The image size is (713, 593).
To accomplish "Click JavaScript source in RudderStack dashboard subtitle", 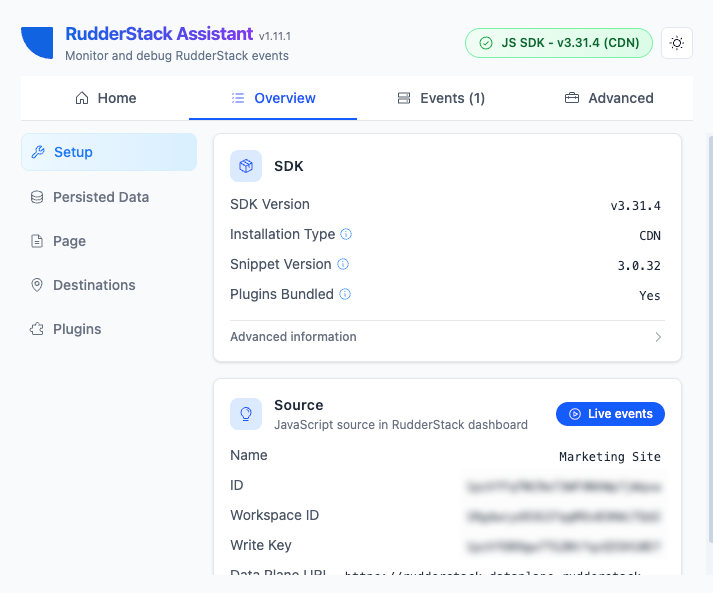I will pyautogui.click(x=401, y=425).
